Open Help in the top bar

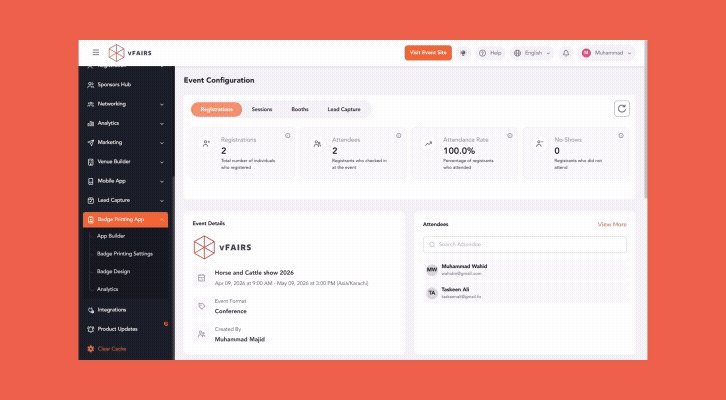coord(489,52)
